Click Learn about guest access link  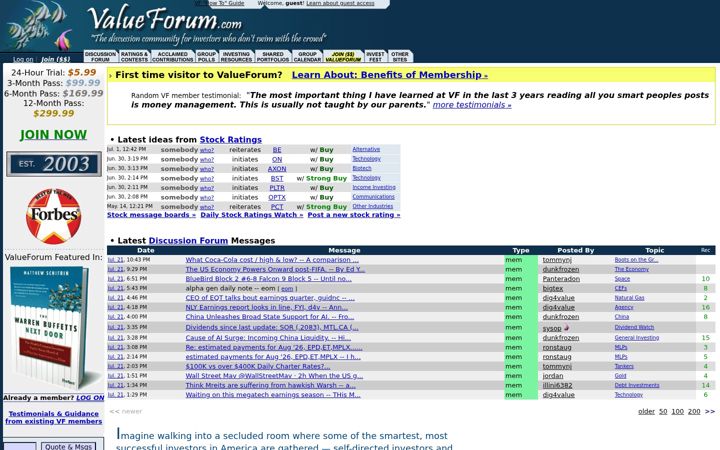point(340,3)
